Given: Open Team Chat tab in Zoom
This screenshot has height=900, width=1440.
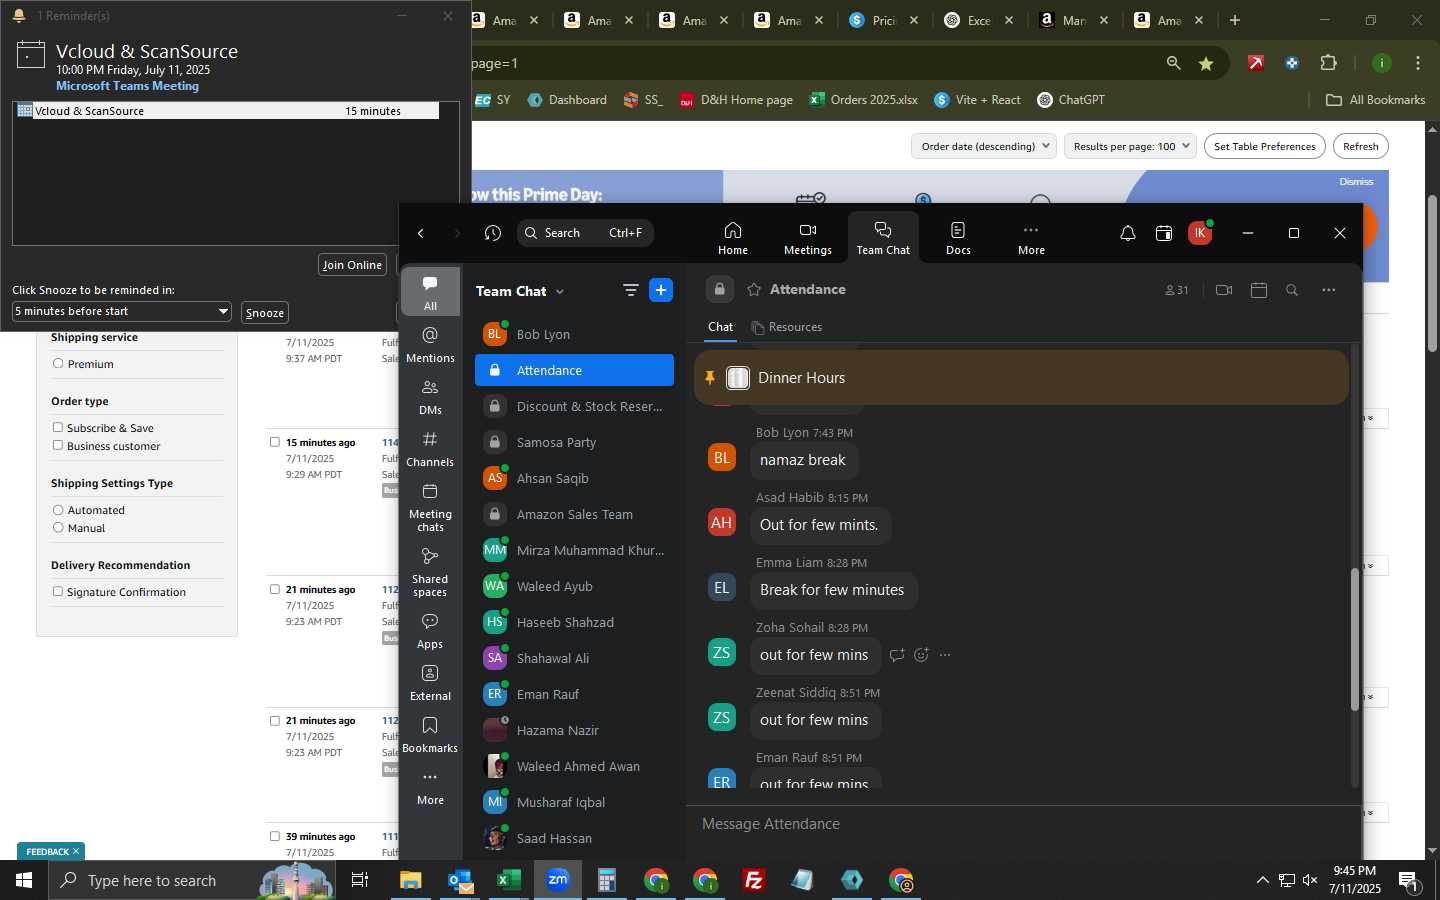Looking at the screenshot, I should pos(883,238).
